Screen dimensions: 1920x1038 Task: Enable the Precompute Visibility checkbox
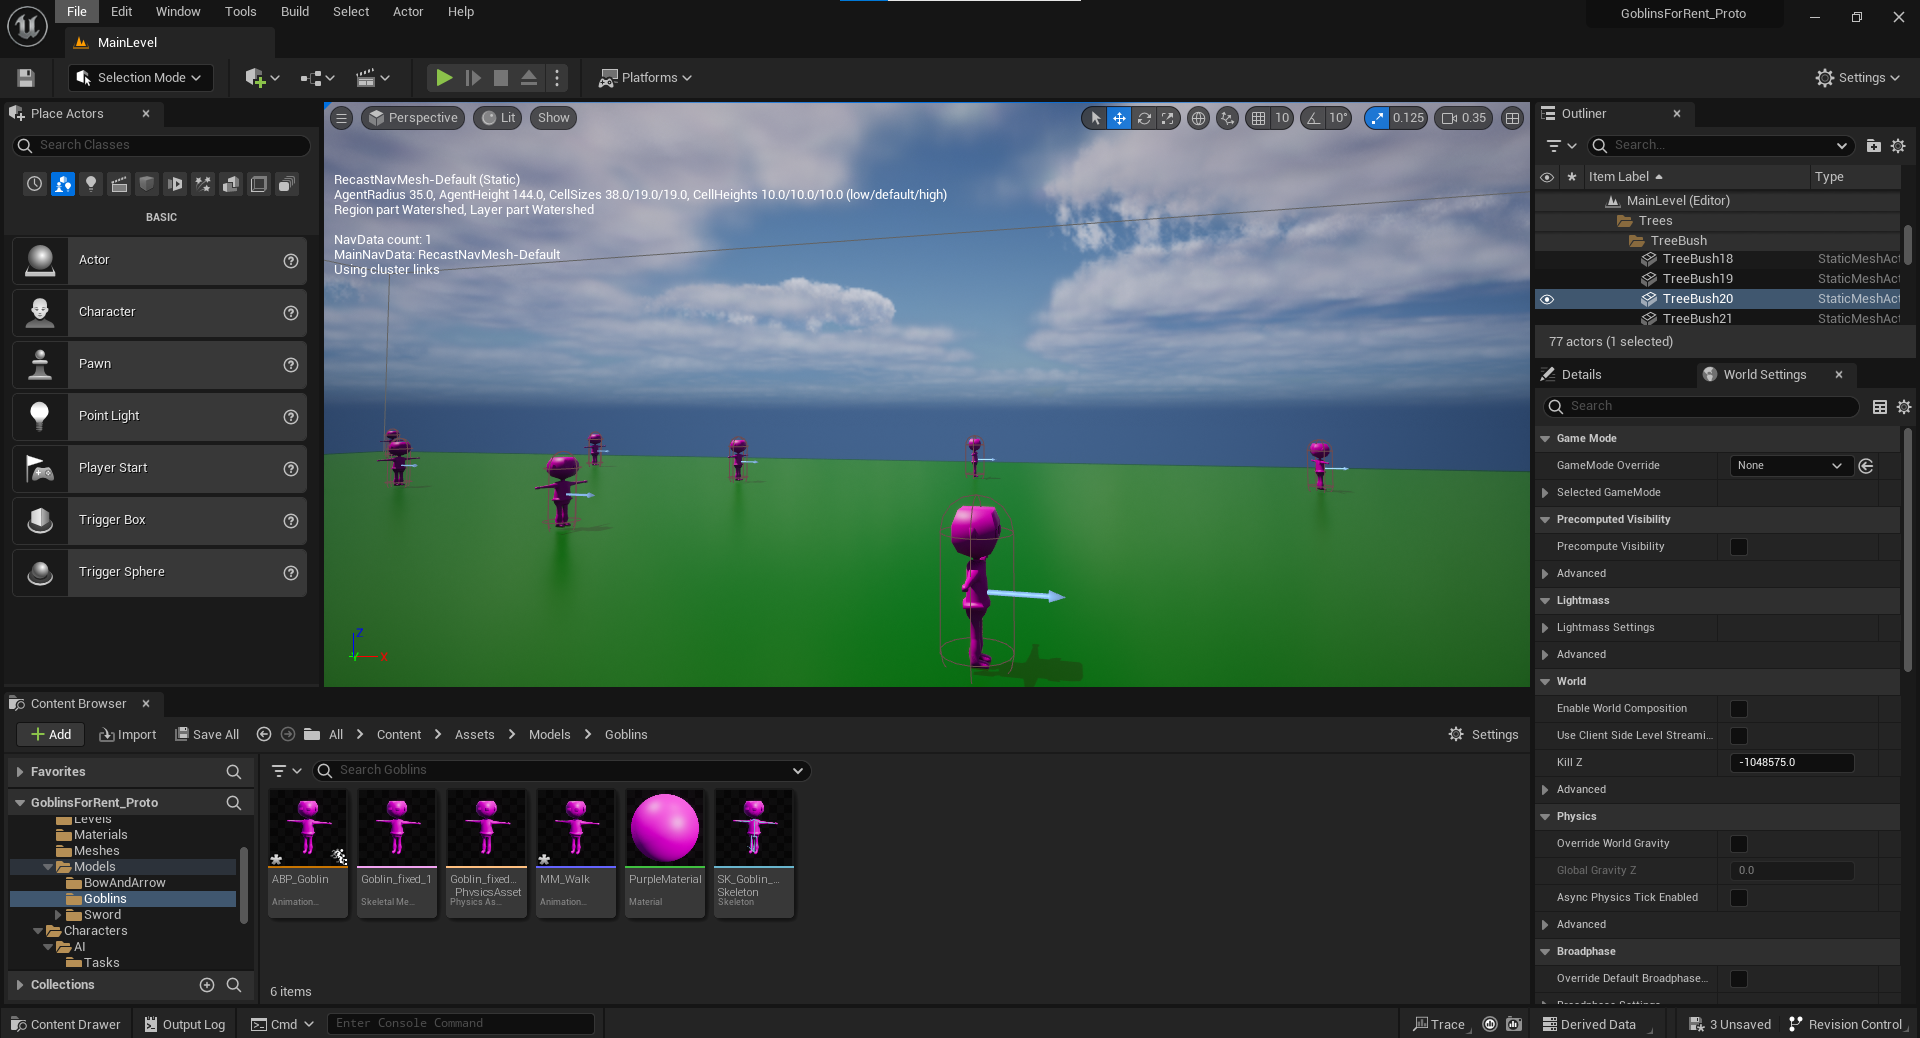[x=1739, y=547]
